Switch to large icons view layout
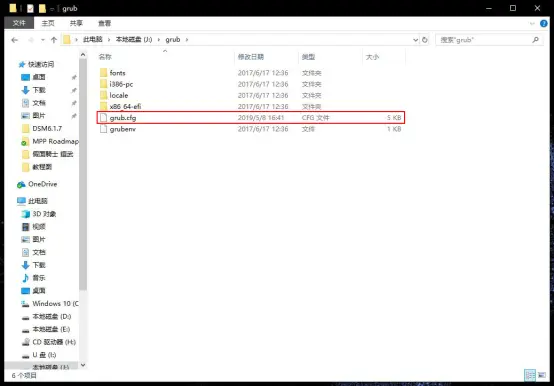This screenshot has height=386, width=554. pyautogui.click(x=542, y=375)
